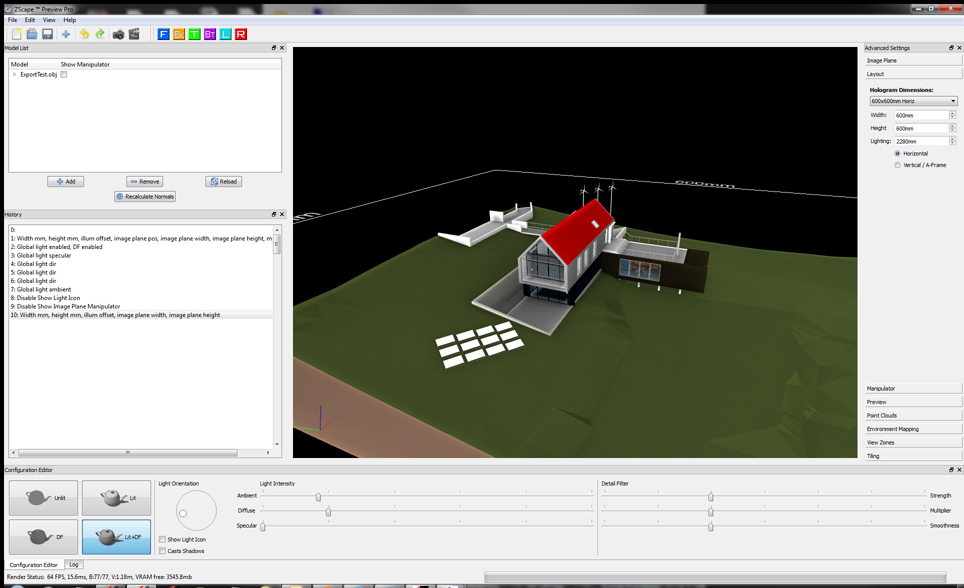Switch to the Log tab
This screenshot has width=964, height=588.
pos(74,565)
